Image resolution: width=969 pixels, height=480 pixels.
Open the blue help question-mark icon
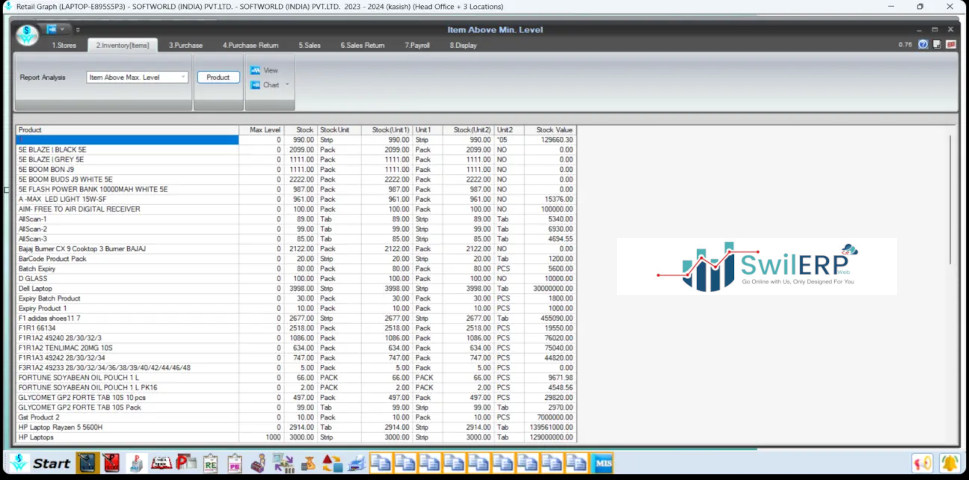coord(923,44)
